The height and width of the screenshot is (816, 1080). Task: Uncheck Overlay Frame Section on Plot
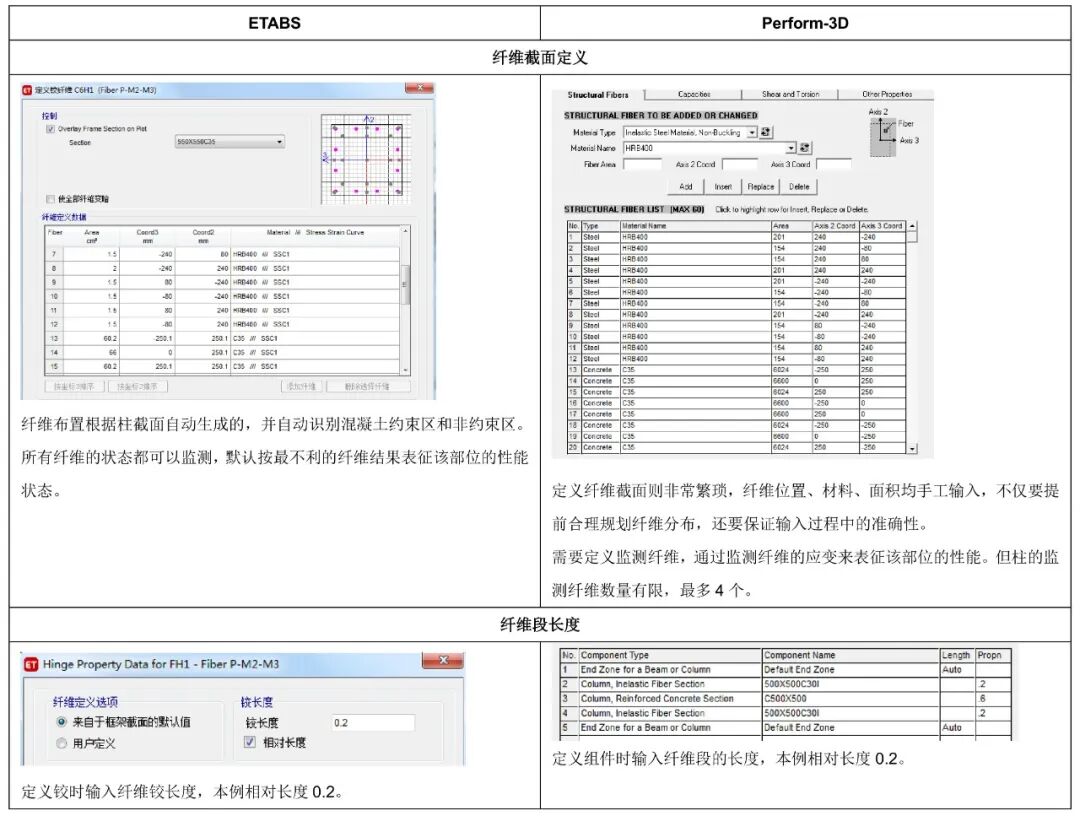point(50,127)
